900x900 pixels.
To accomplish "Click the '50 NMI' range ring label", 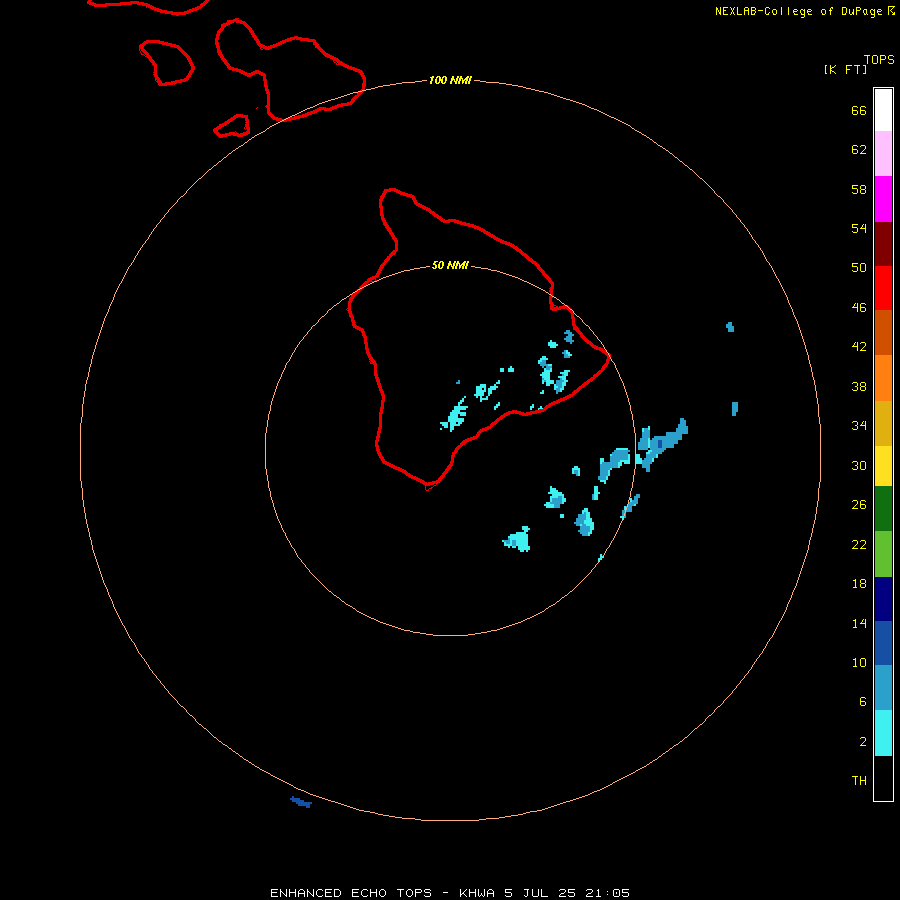I will click(450, 265).
